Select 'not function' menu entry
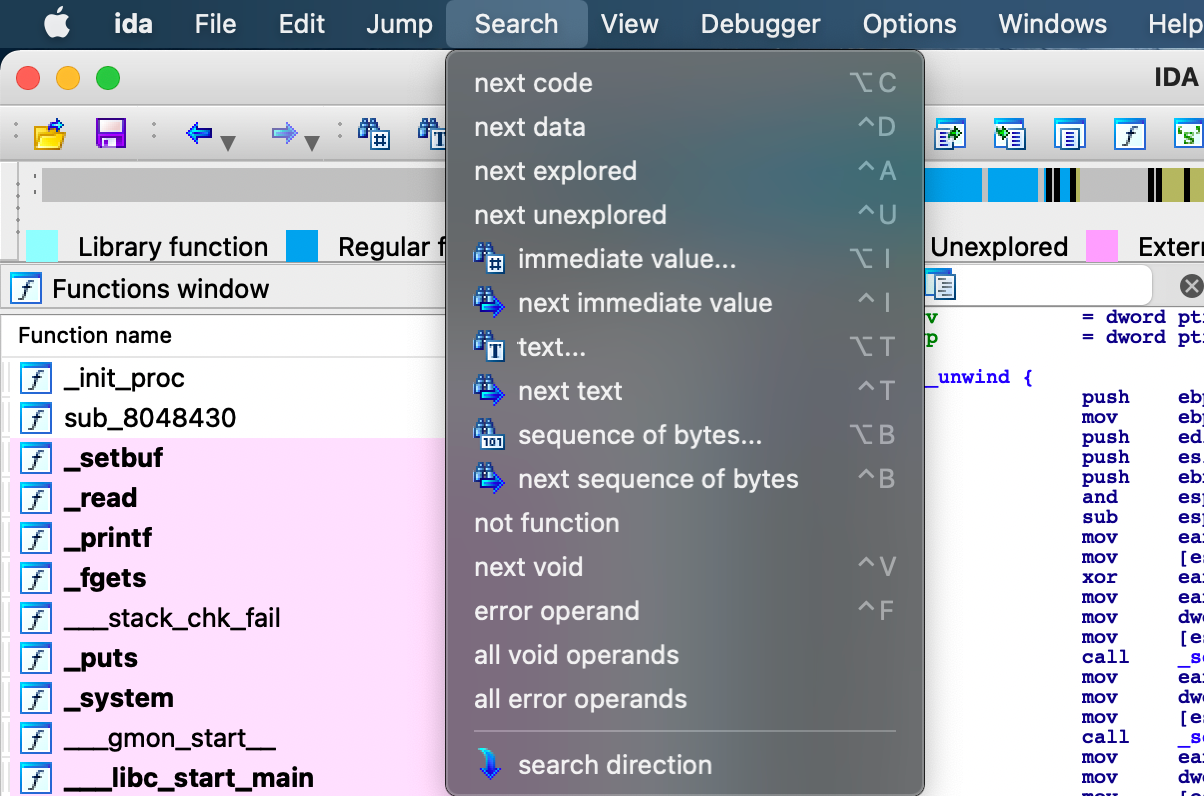The height and width of the screenshot is (796, 1204). click(x=685, y=523)
